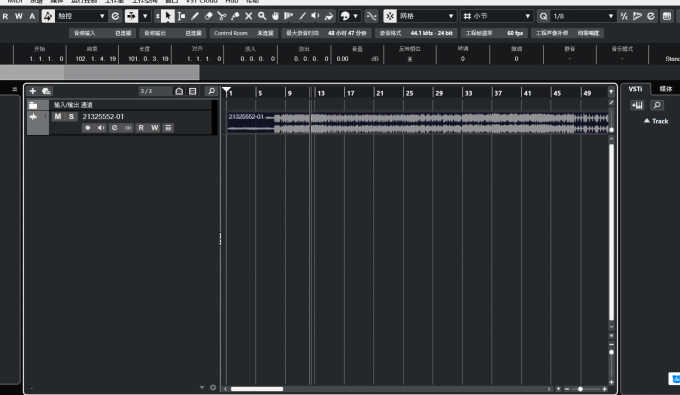Open the MIDI menu
The width and height of the screenshot is (680, 395).
[15, 2]
